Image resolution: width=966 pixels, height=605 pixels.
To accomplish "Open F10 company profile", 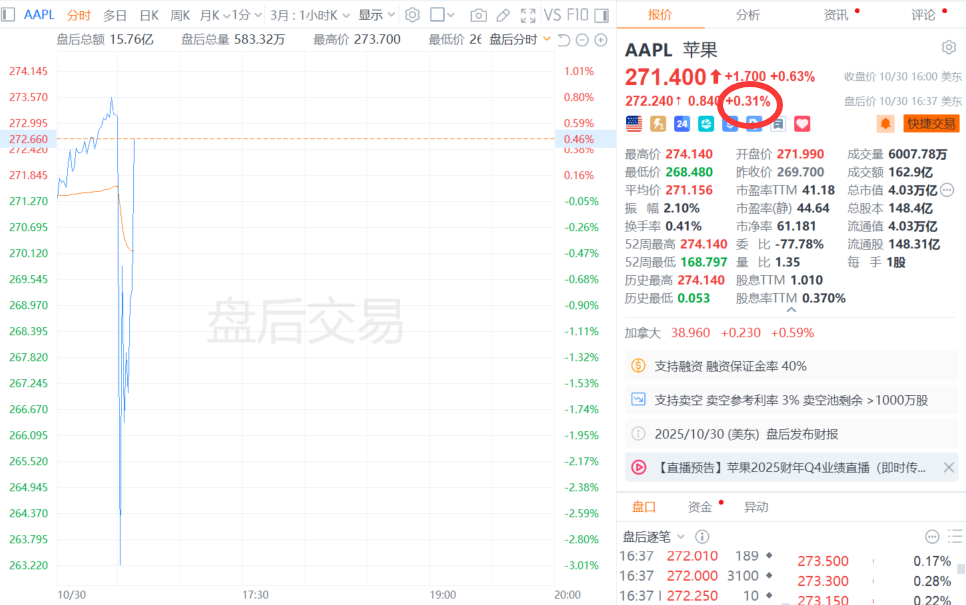I will coord(577,15).
